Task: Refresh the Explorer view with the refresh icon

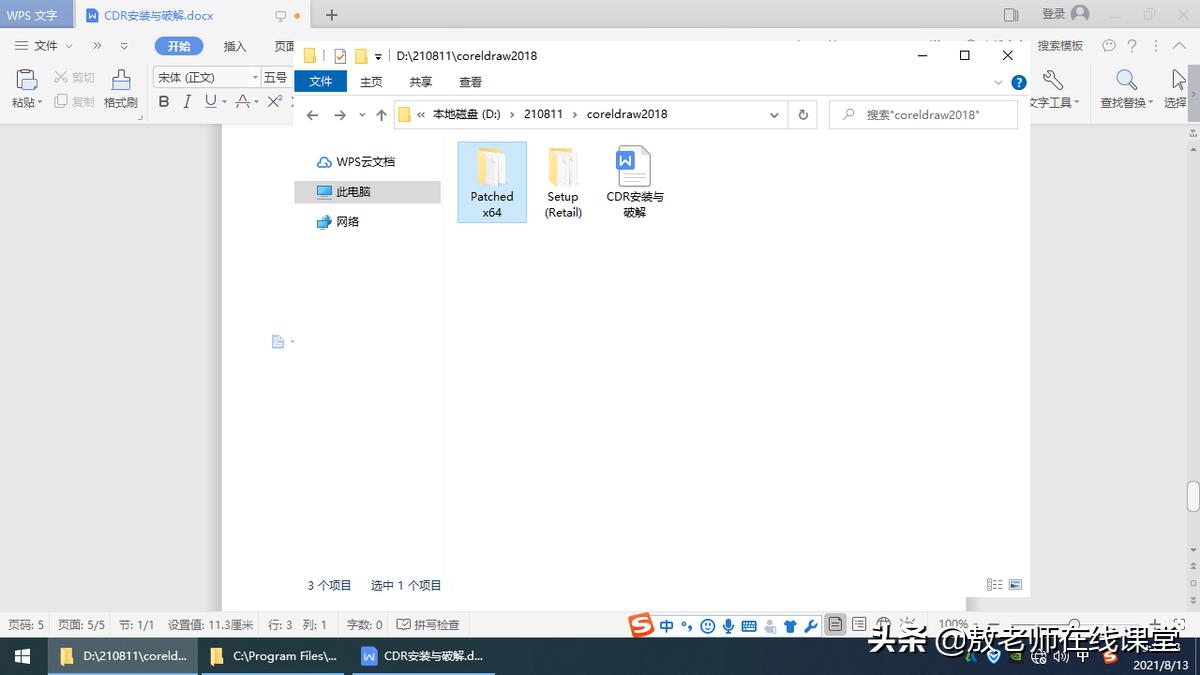Action: tap(803, 114)
